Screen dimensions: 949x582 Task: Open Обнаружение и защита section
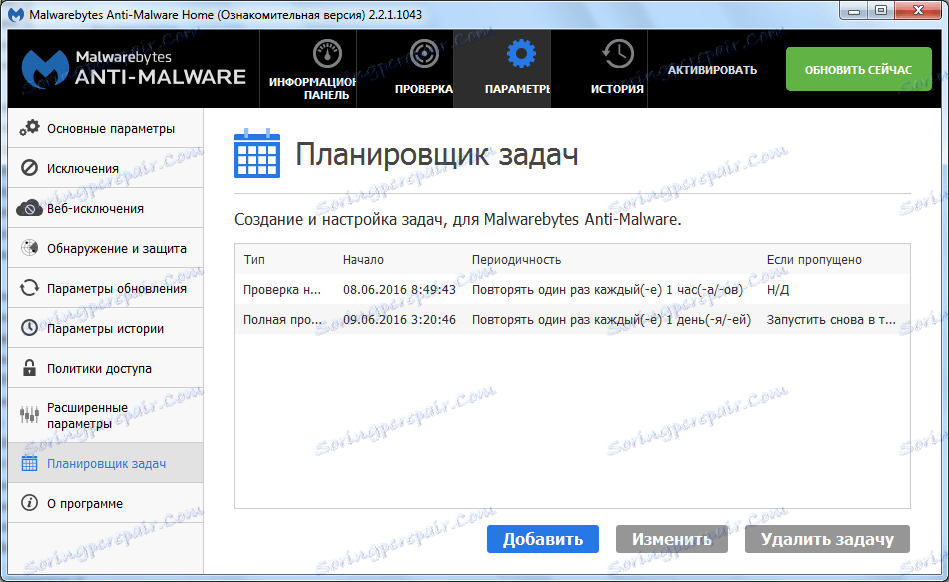106,247
